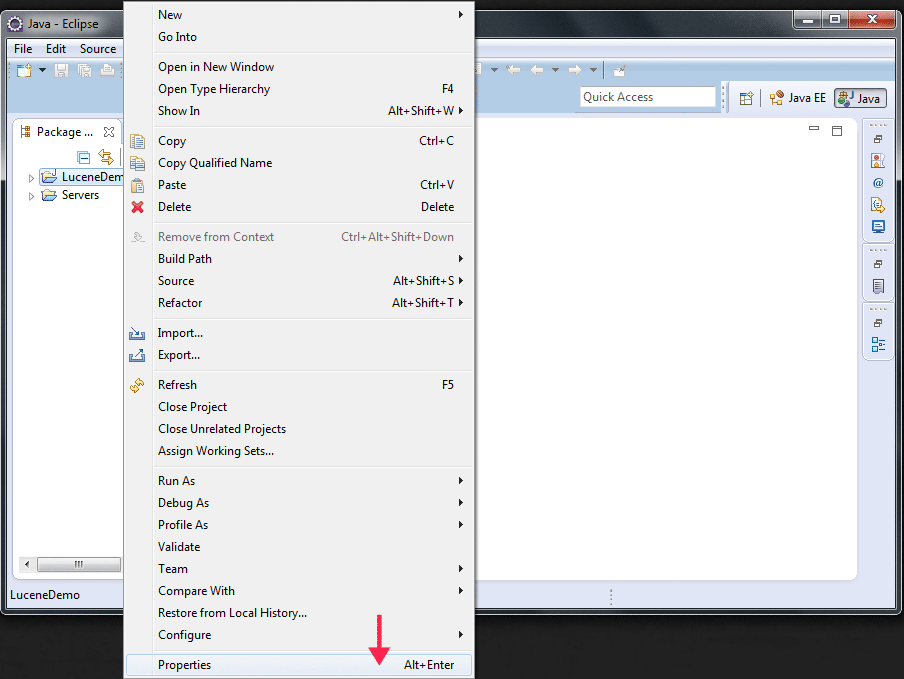Viewport: 904px width, 679px height.
Task: Collapse All in Package Explorer
Action: point(84,157)
